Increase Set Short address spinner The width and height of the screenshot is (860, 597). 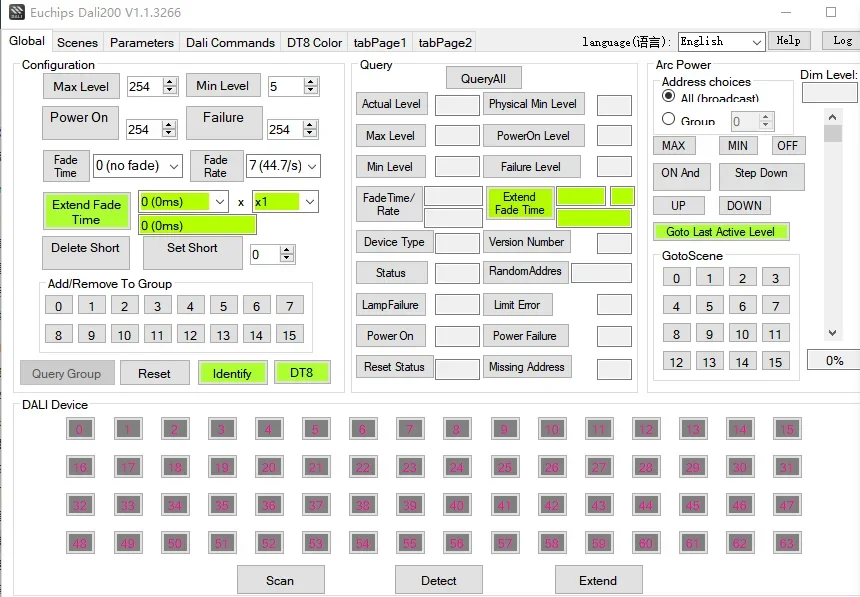pyautogui.click(x=287, y=250)
